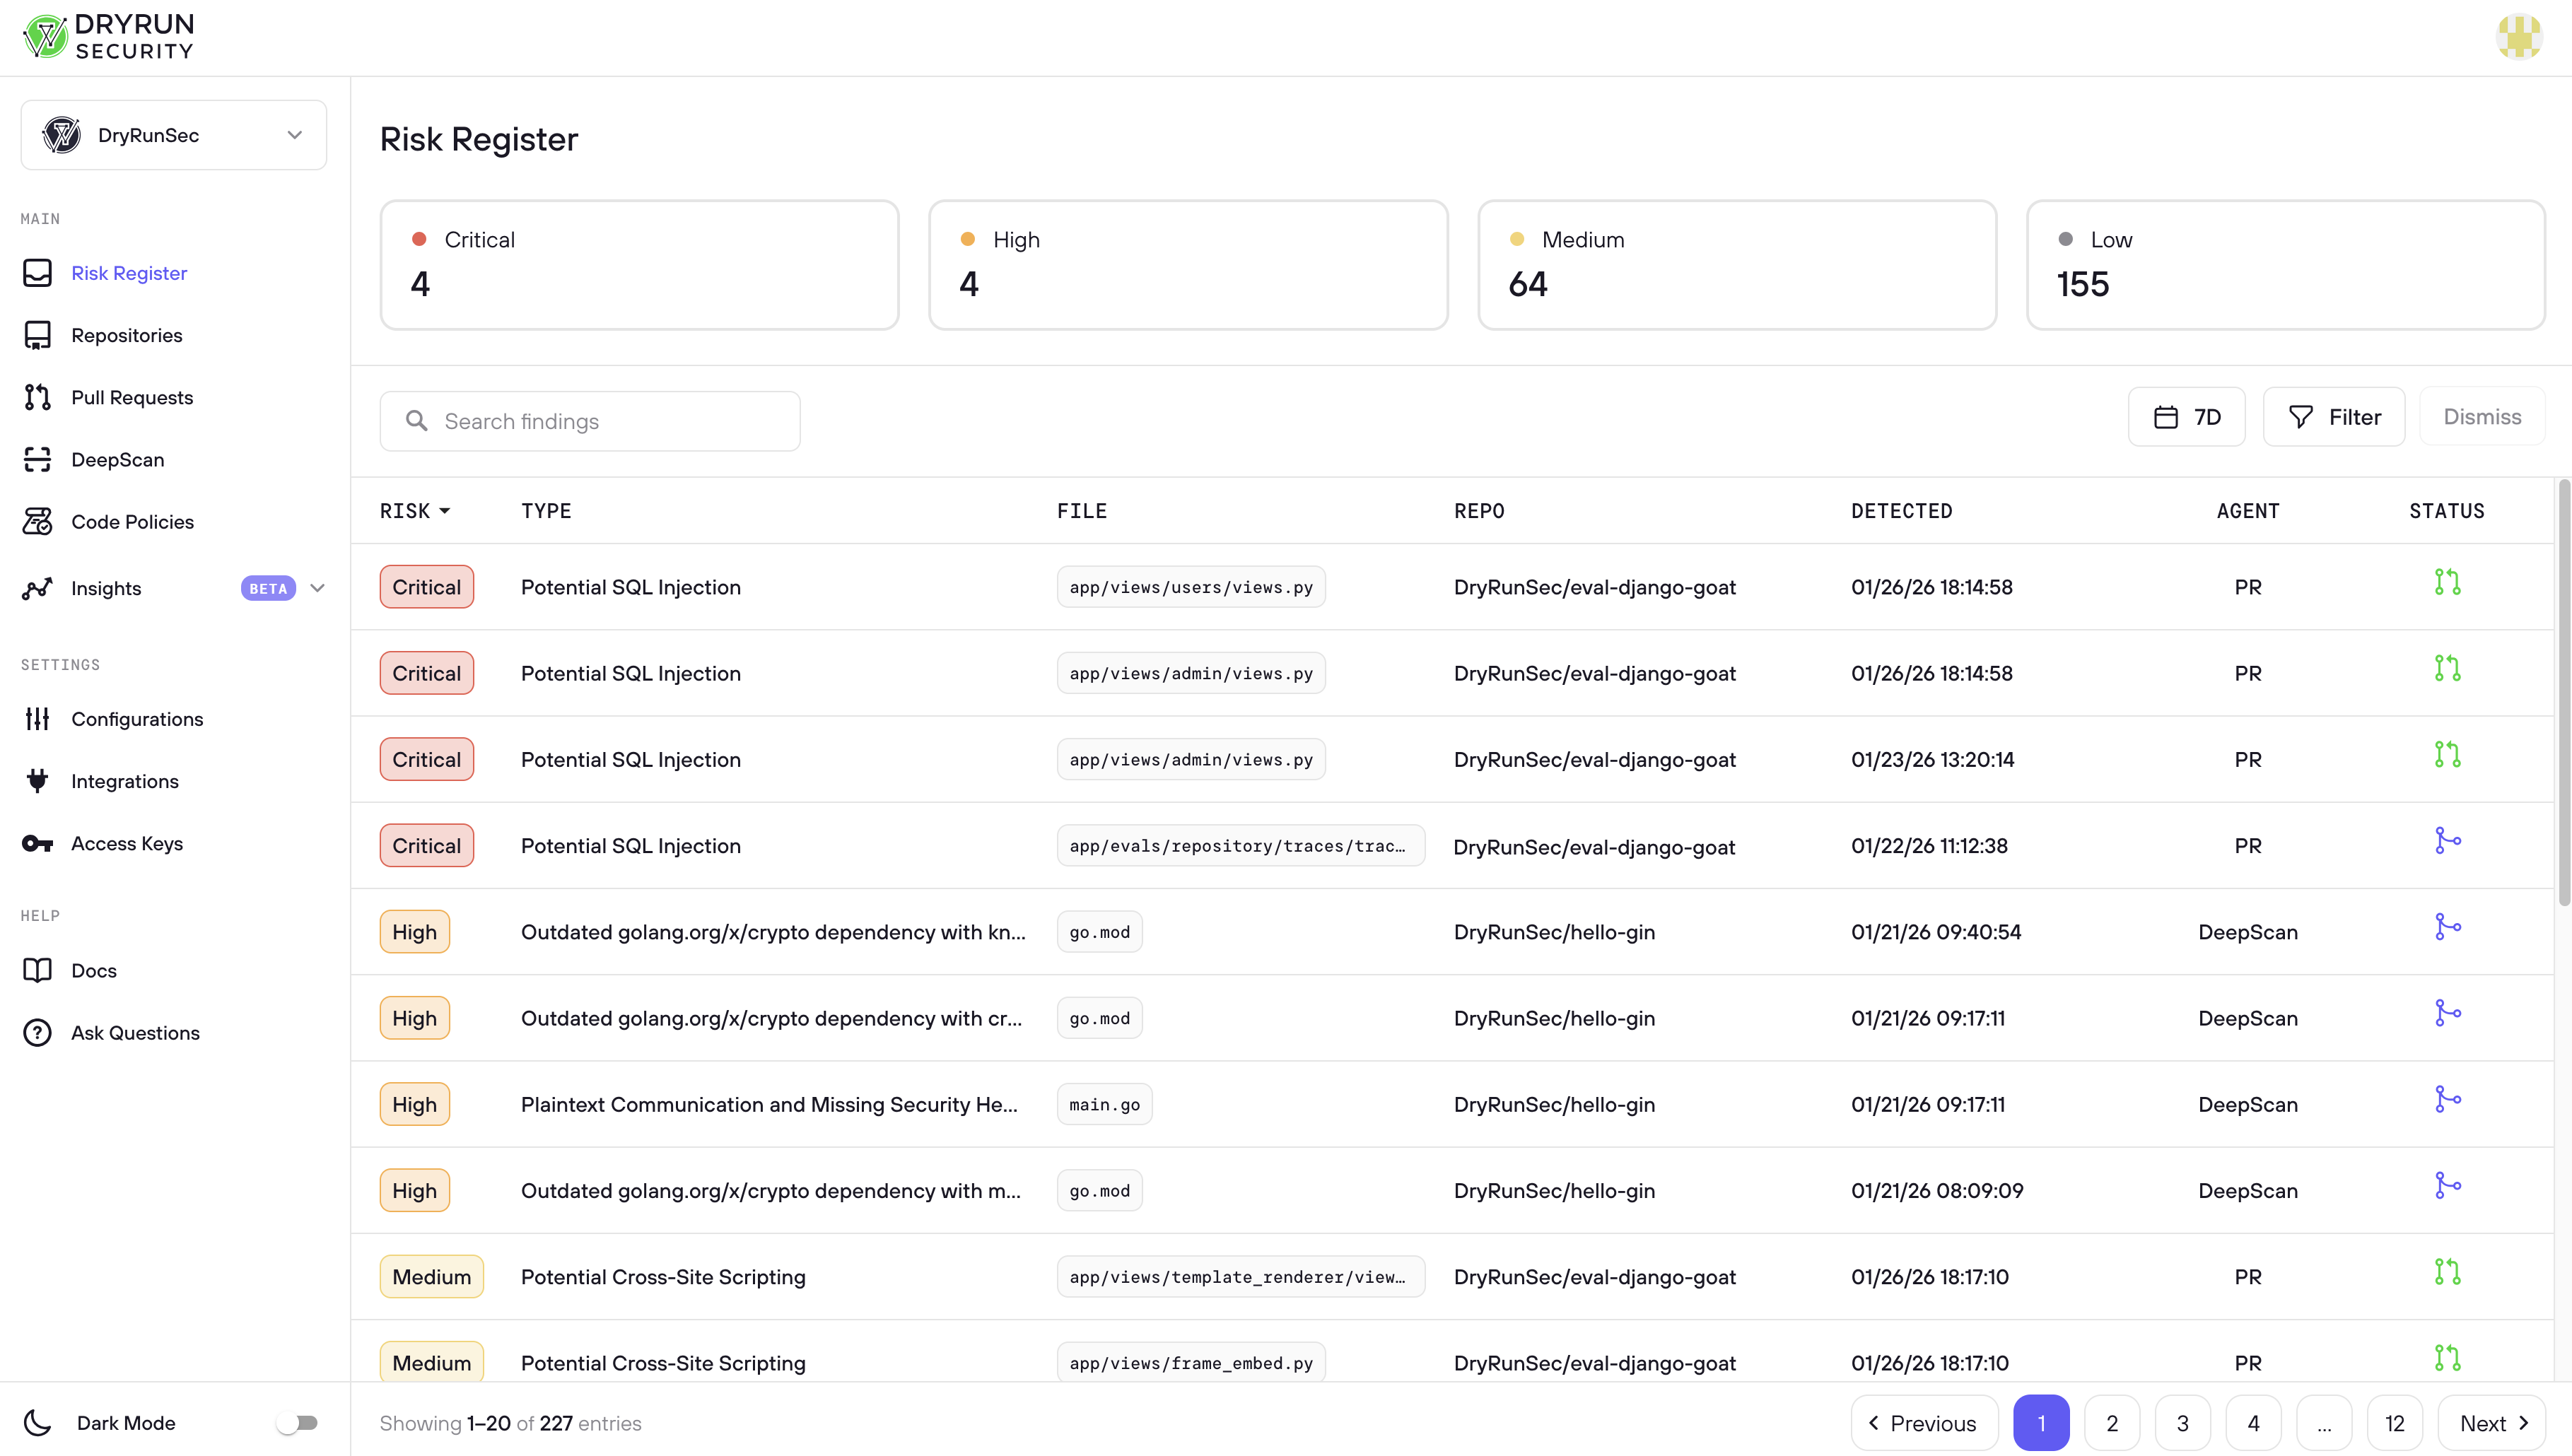Go to page 2 of findings
Screen dimensions: 2572x1456
click(2112, 1422)
